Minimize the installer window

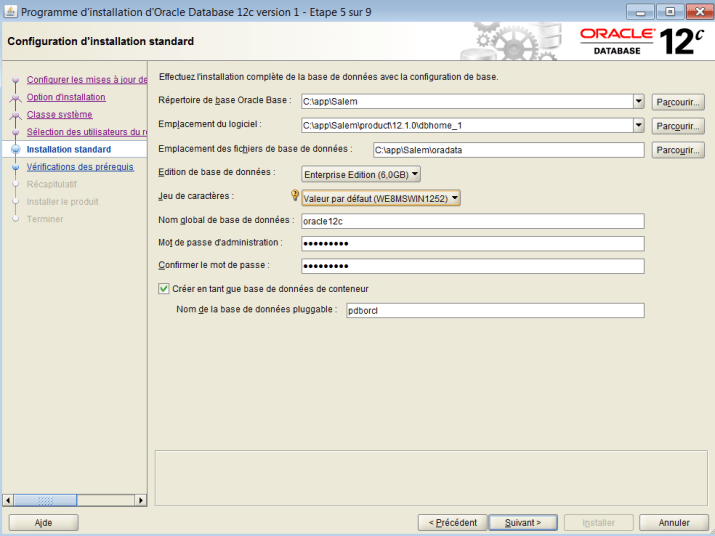(640, 11)
